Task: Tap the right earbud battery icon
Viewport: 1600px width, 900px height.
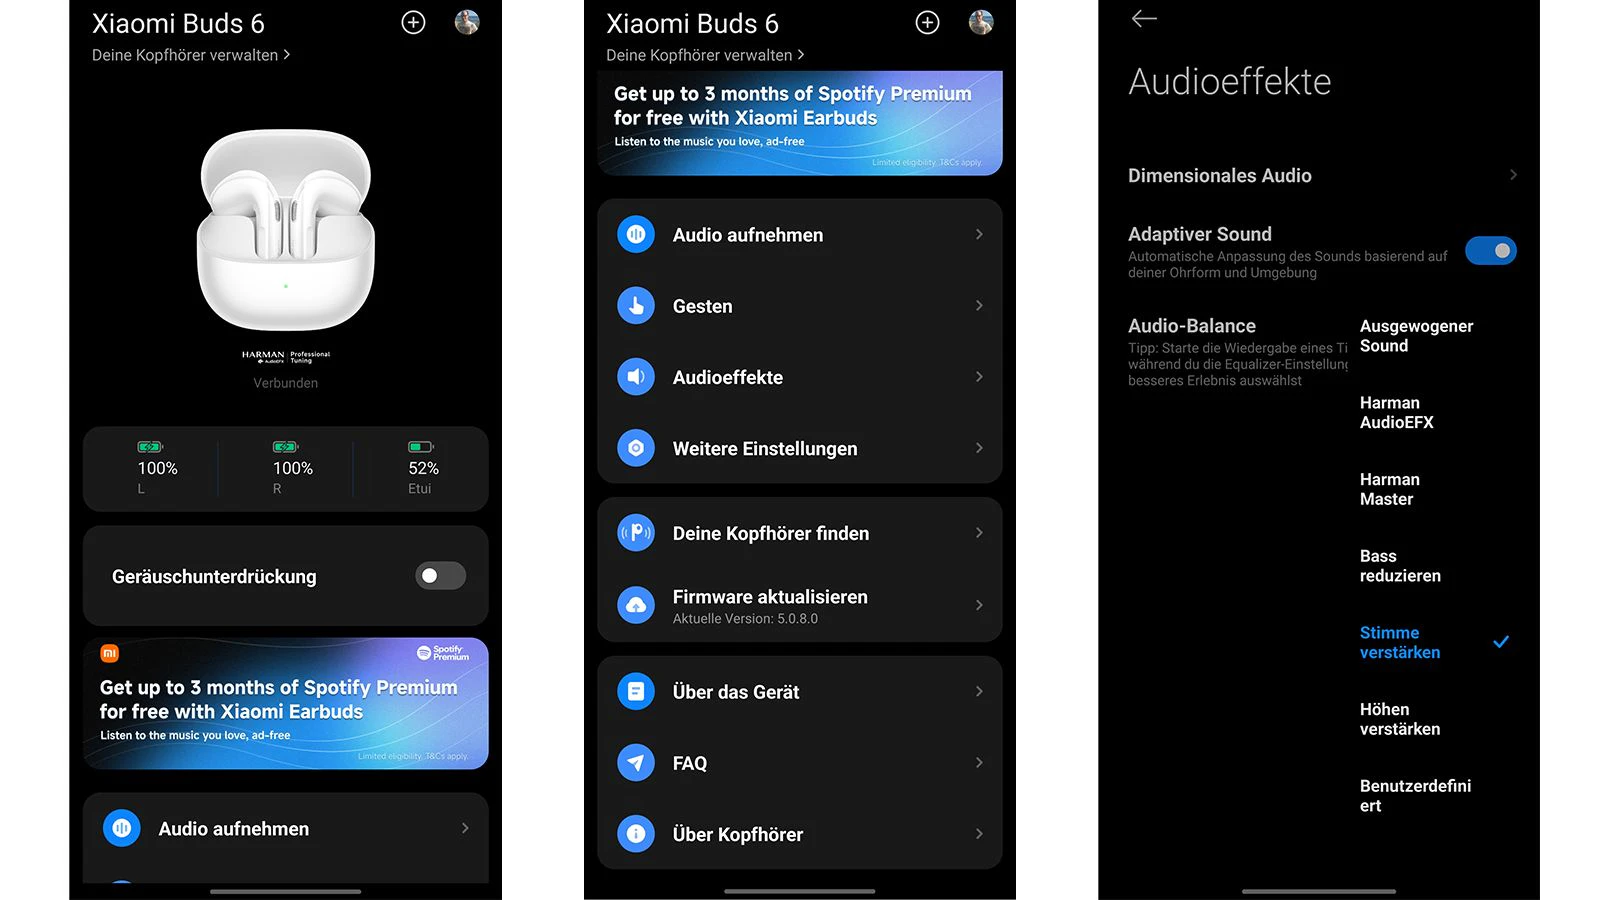Action: click(285, 447)
